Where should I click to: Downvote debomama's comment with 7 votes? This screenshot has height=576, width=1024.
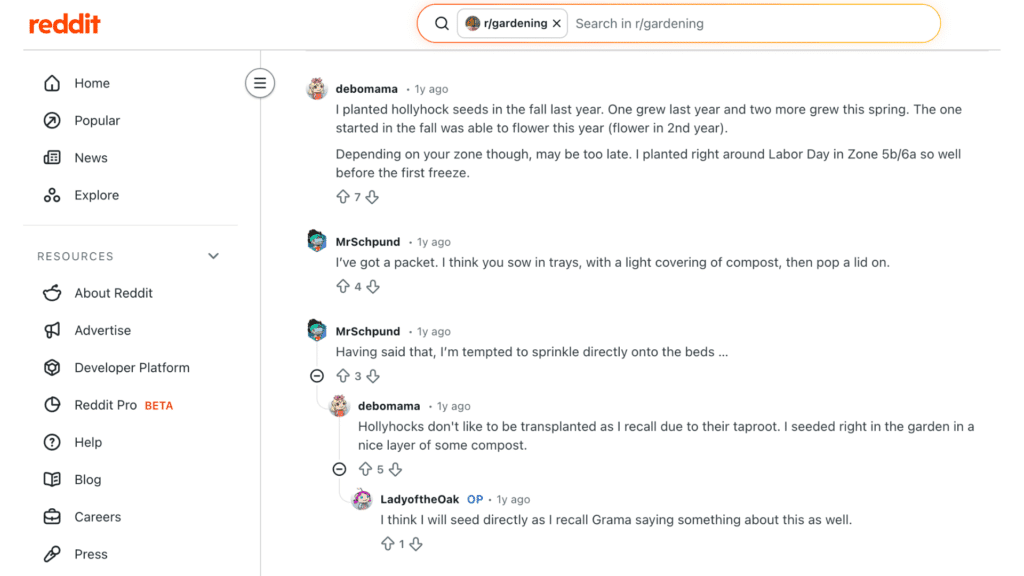tap(372, 197)
